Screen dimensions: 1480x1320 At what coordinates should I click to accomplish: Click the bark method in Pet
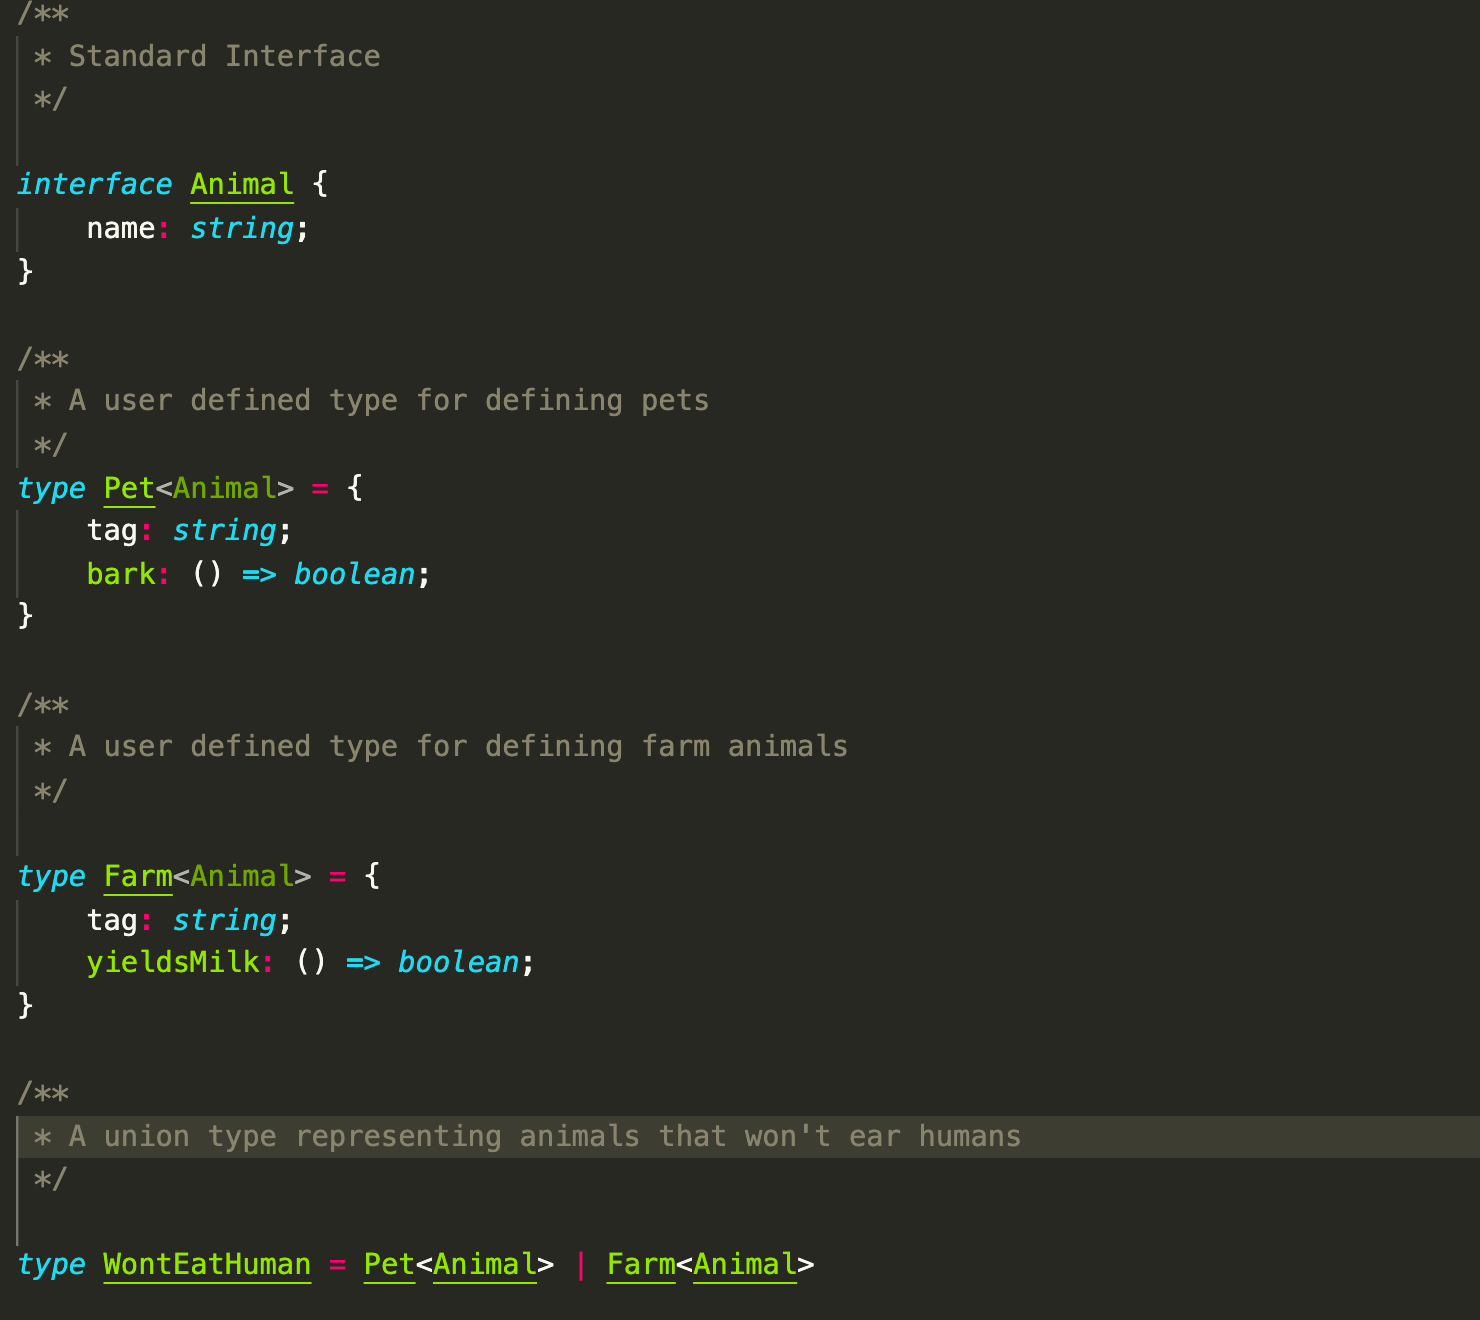pyautogui.click(x=120, y=574)
